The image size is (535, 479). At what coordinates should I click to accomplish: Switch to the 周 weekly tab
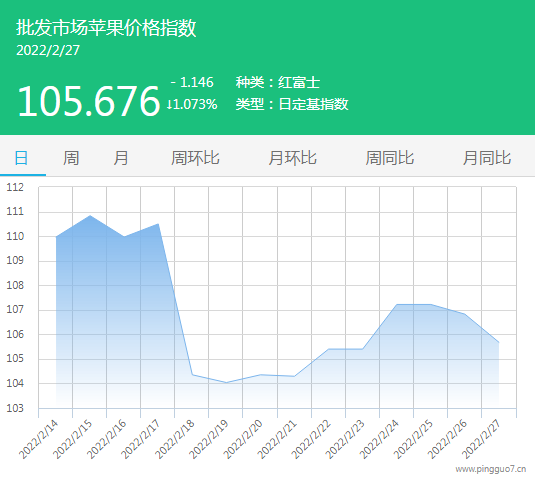point(71,158)
